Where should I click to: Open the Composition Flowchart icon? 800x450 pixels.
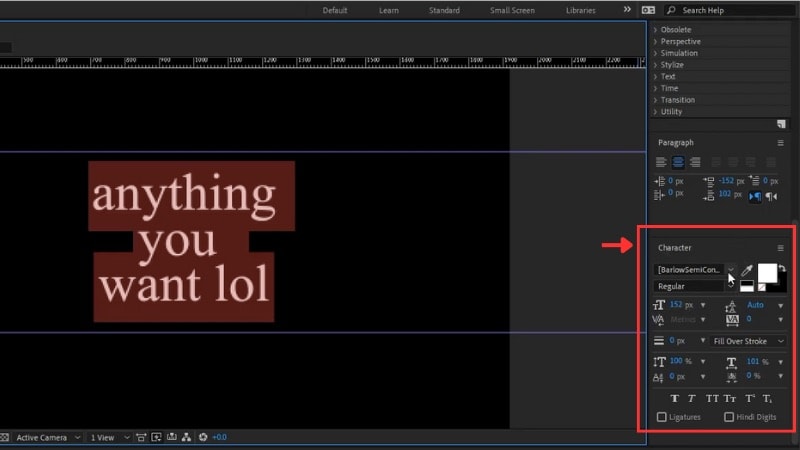[x=187, y=437]
